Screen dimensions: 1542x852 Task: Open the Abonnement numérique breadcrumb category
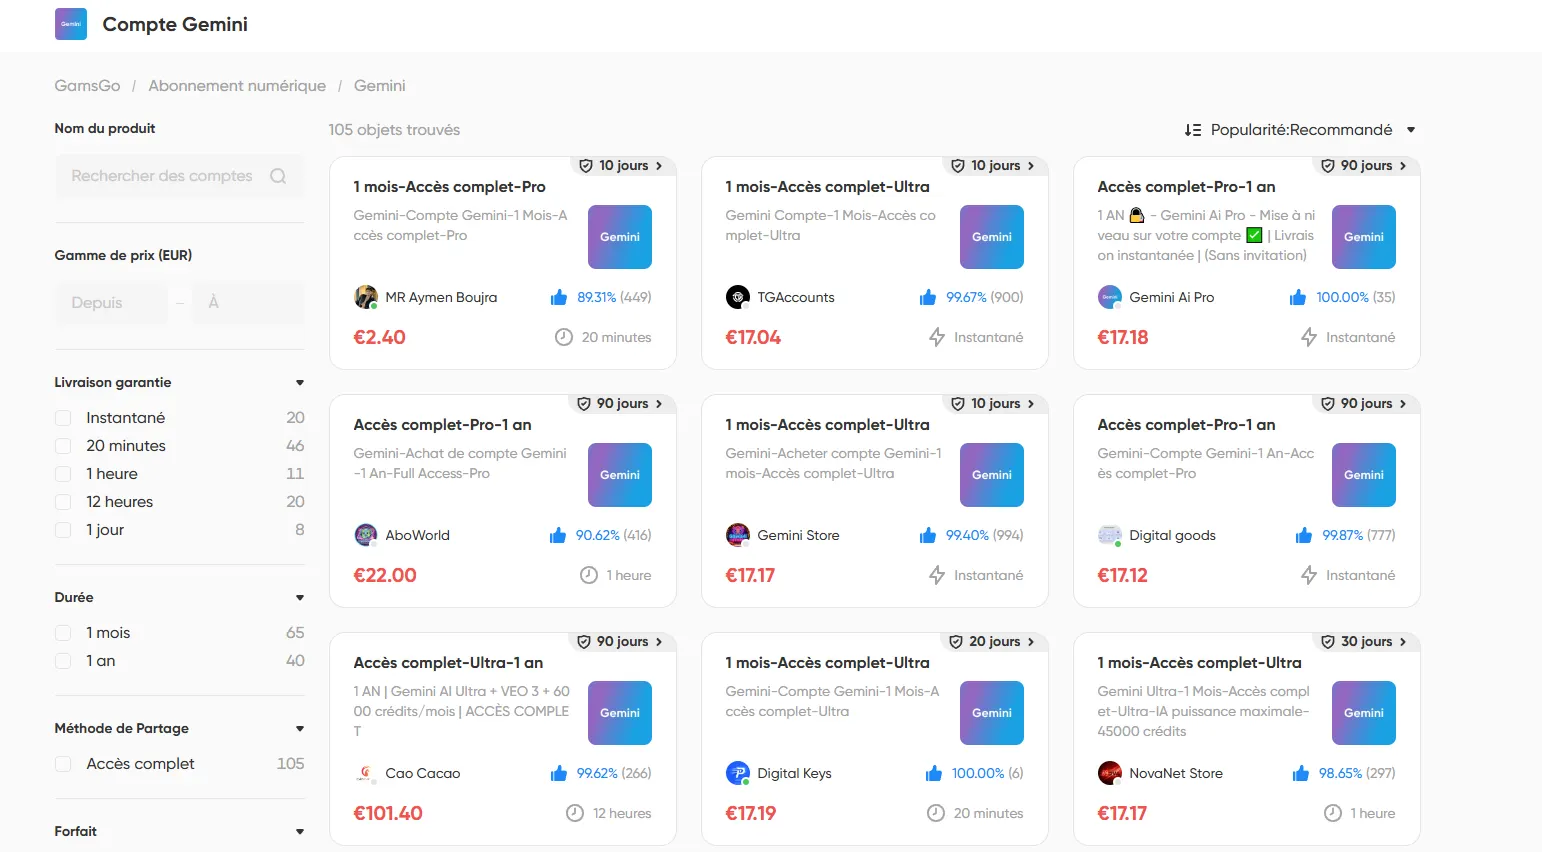(x=236, y=86)
